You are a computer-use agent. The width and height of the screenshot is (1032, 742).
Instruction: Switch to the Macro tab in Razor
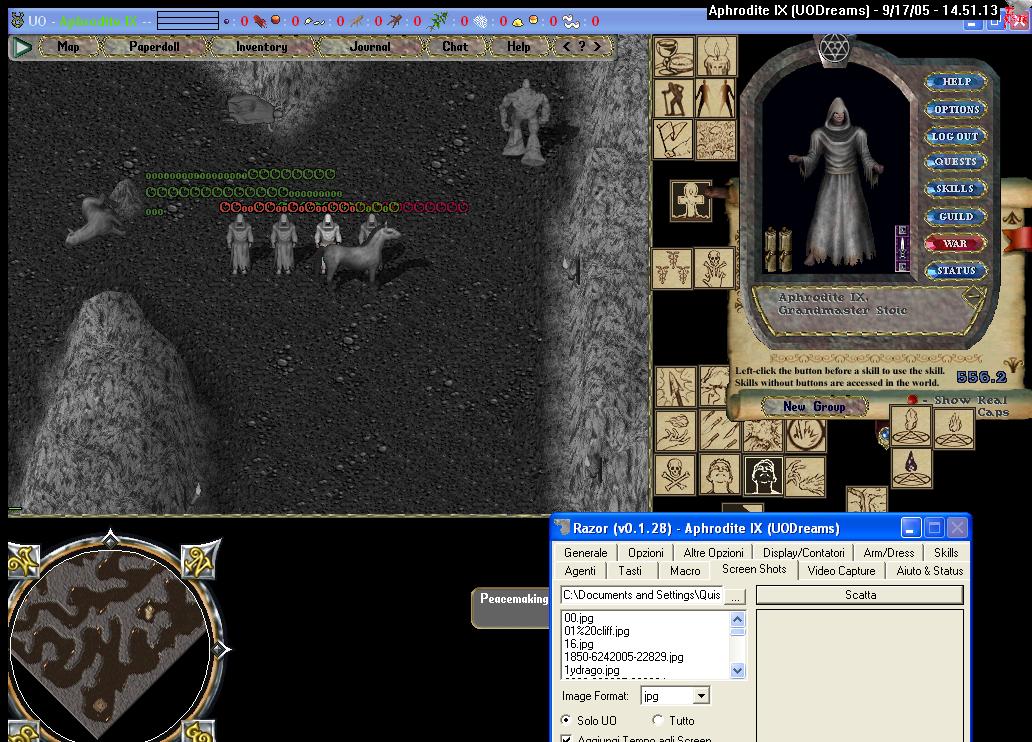(685, 571)
